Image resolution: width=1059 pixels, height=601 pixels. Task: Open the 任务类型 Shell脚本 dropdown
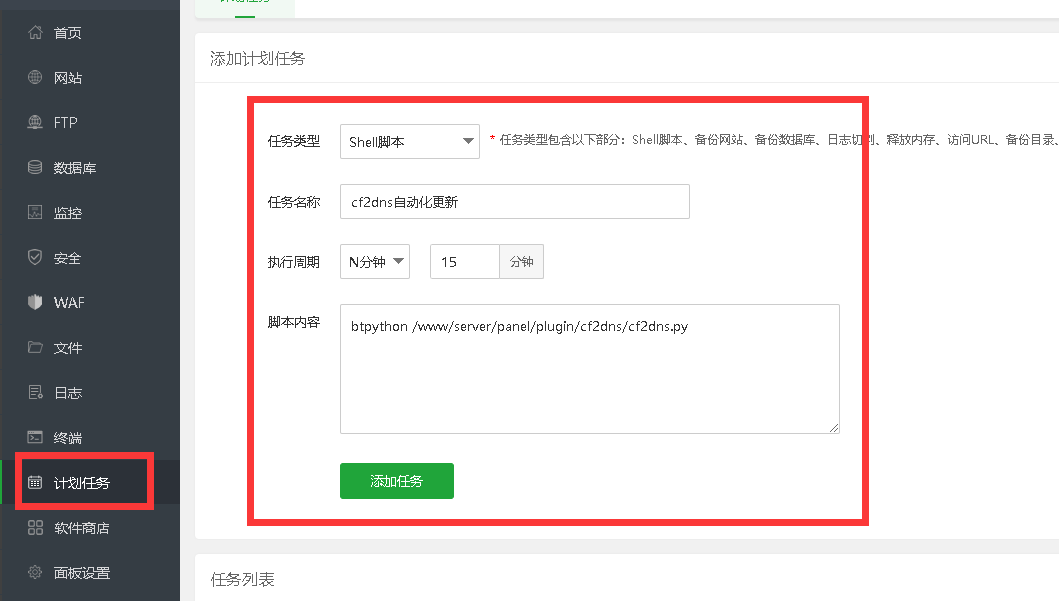(410, 142)
